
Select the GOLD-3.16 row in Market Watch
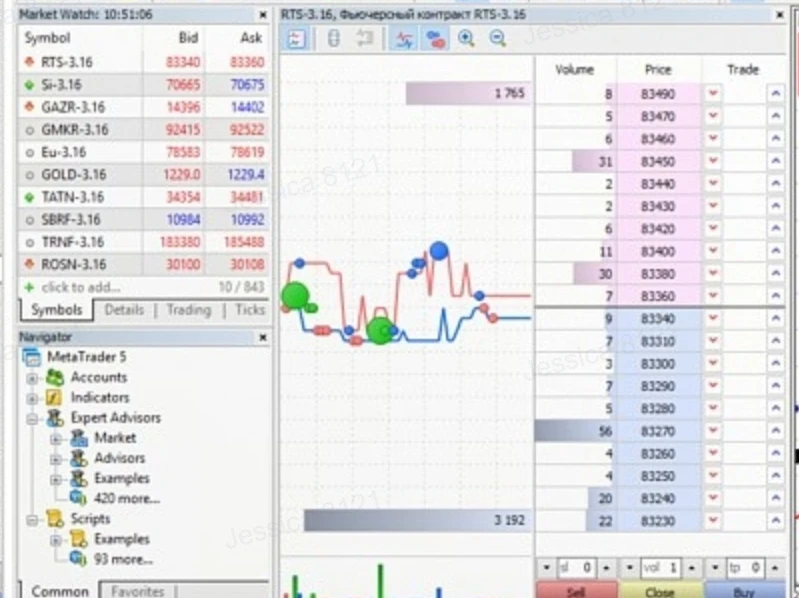tap(144, 175)
